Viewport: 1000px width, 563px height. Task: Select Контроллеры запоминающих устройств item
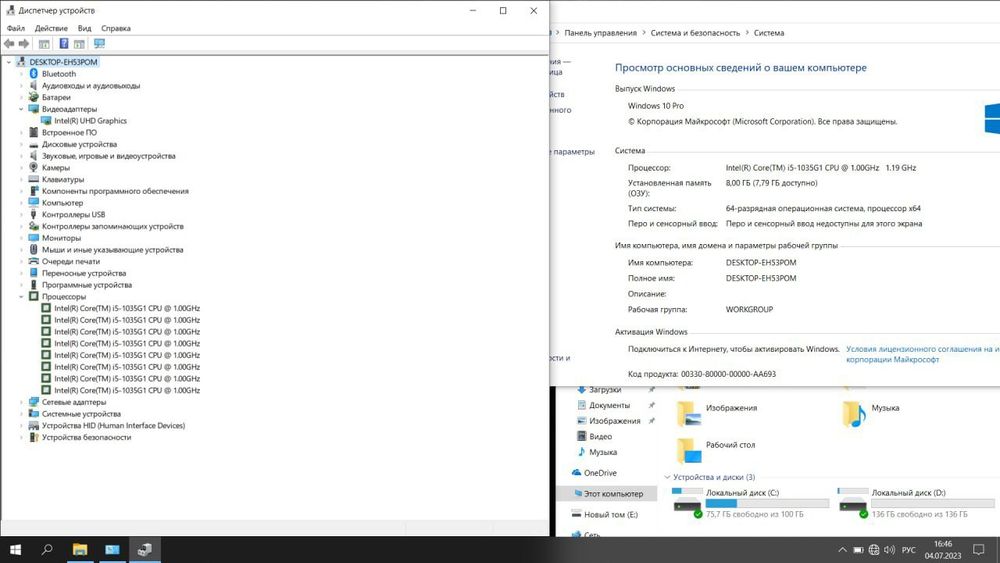[x=113, y=226]
